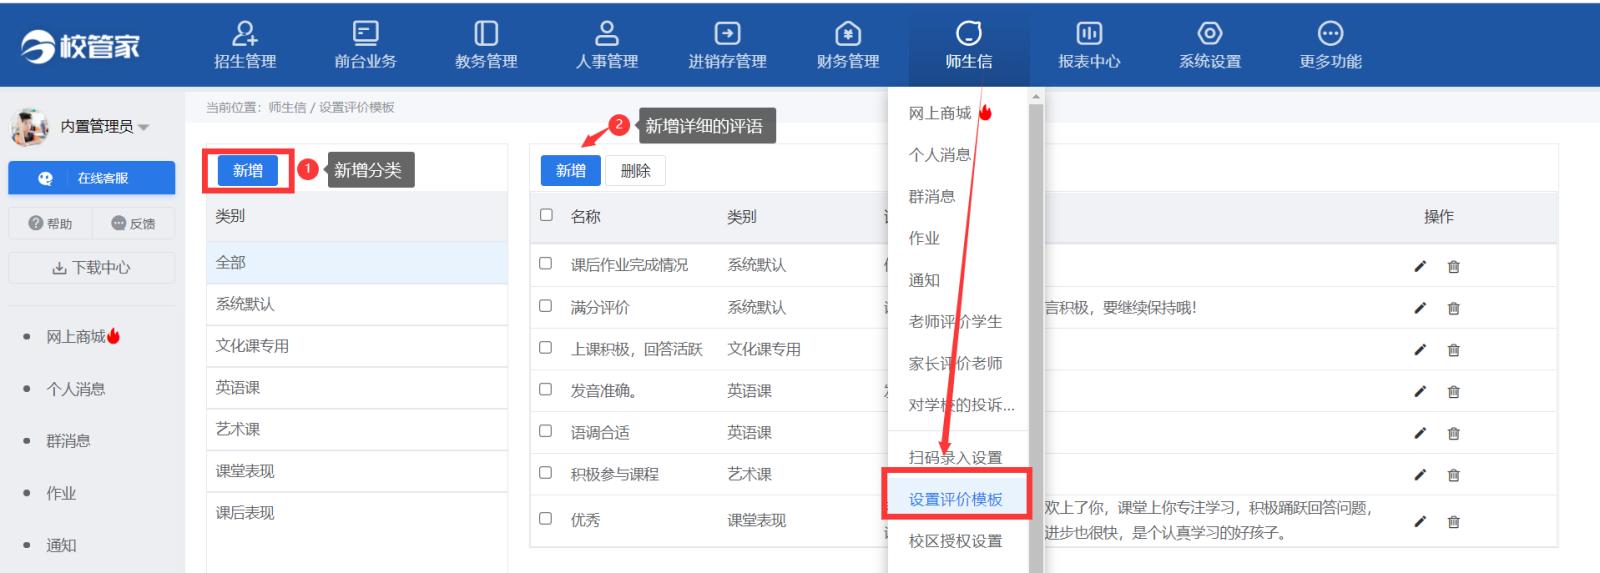Open 系统设置 gear icon
The height and width of the screenshot is (573, 1600).
pos(1210,34)
